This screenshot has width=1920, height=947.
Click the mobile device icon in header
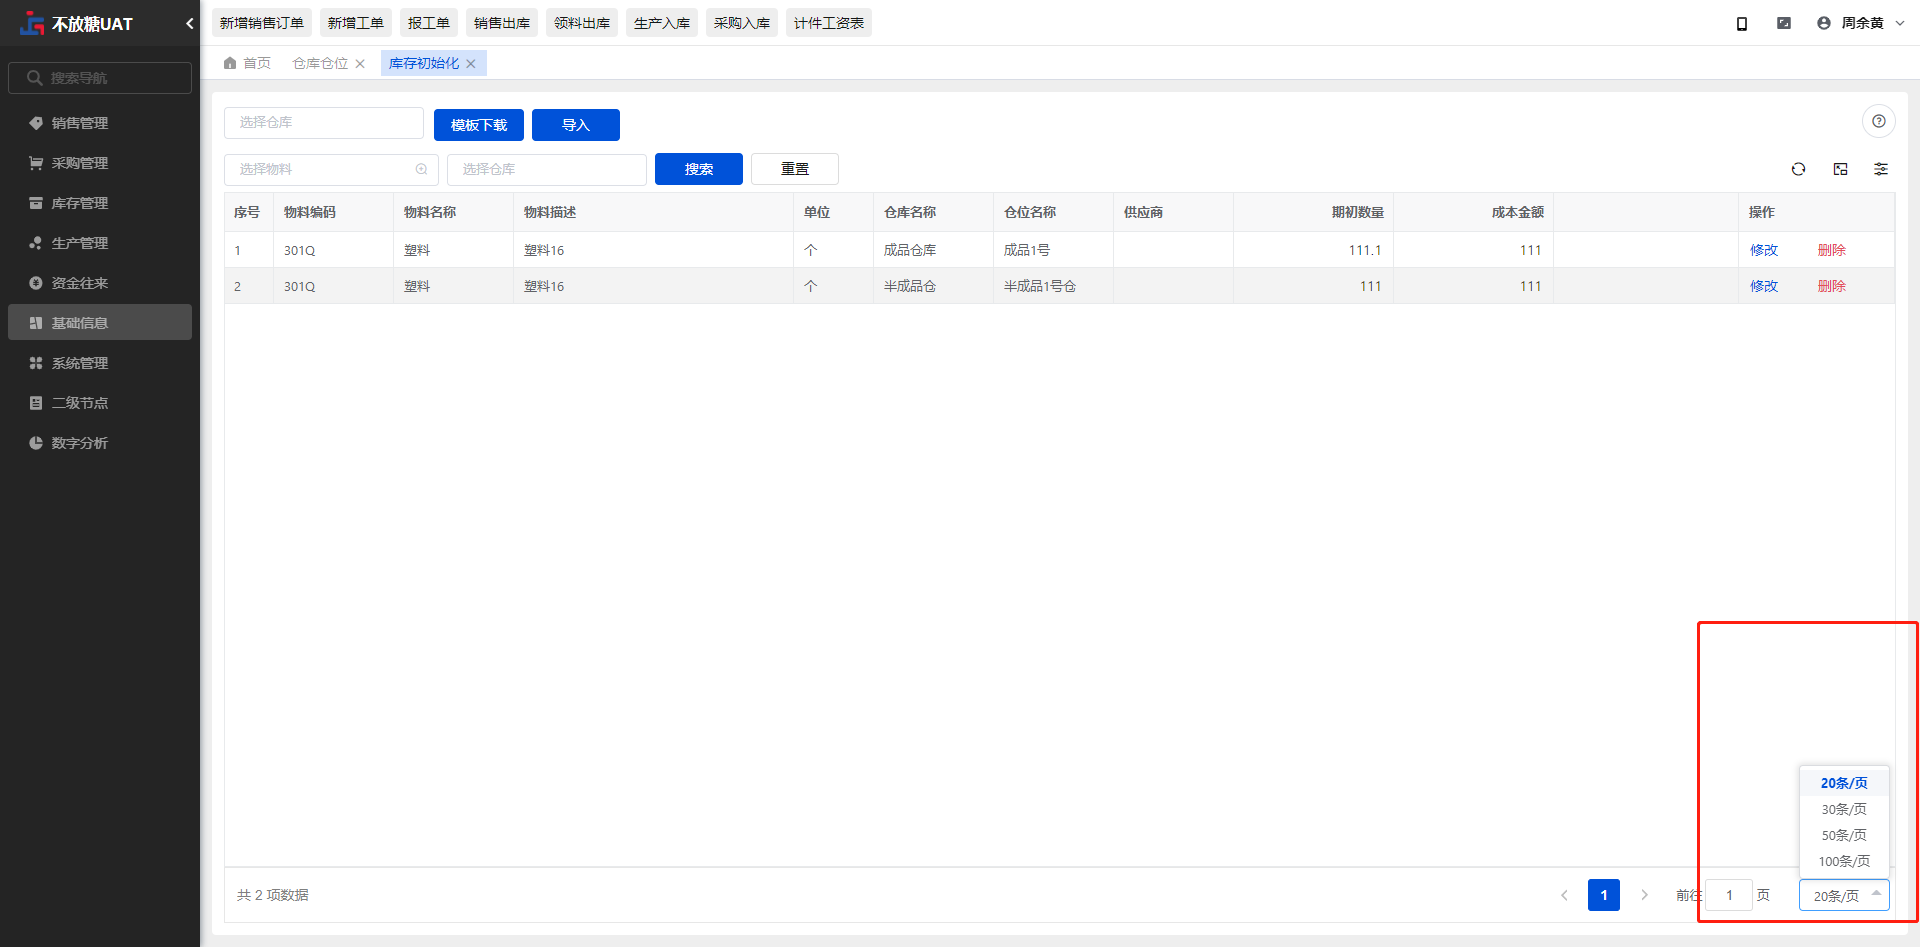pyautogui.click(x=1742, y=23)
